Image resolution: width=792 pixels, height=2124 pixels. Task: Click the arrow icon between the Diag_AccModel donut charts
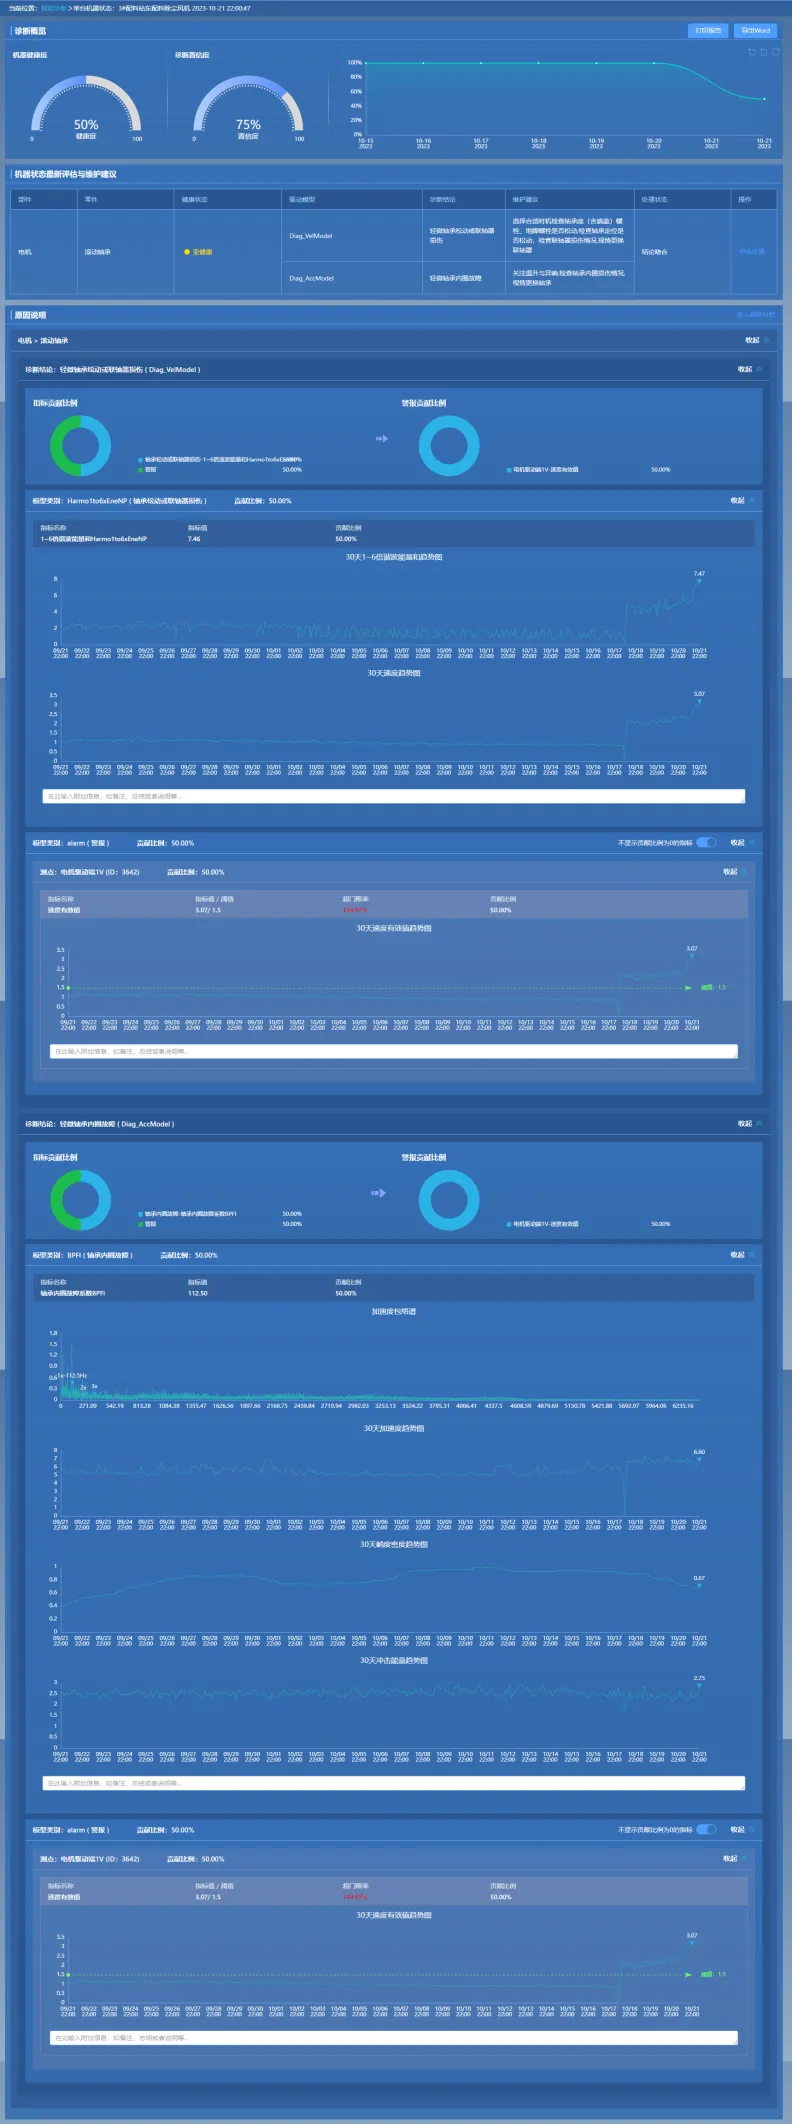pos(379,1193)
